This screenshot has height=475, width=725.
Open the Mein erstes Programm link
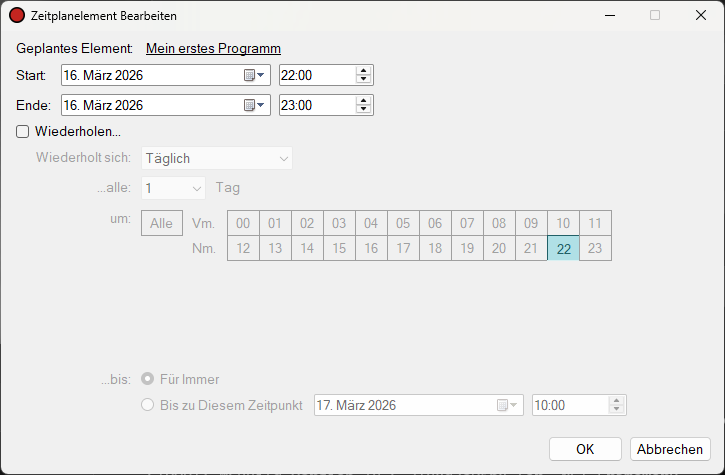pos(213,48)
